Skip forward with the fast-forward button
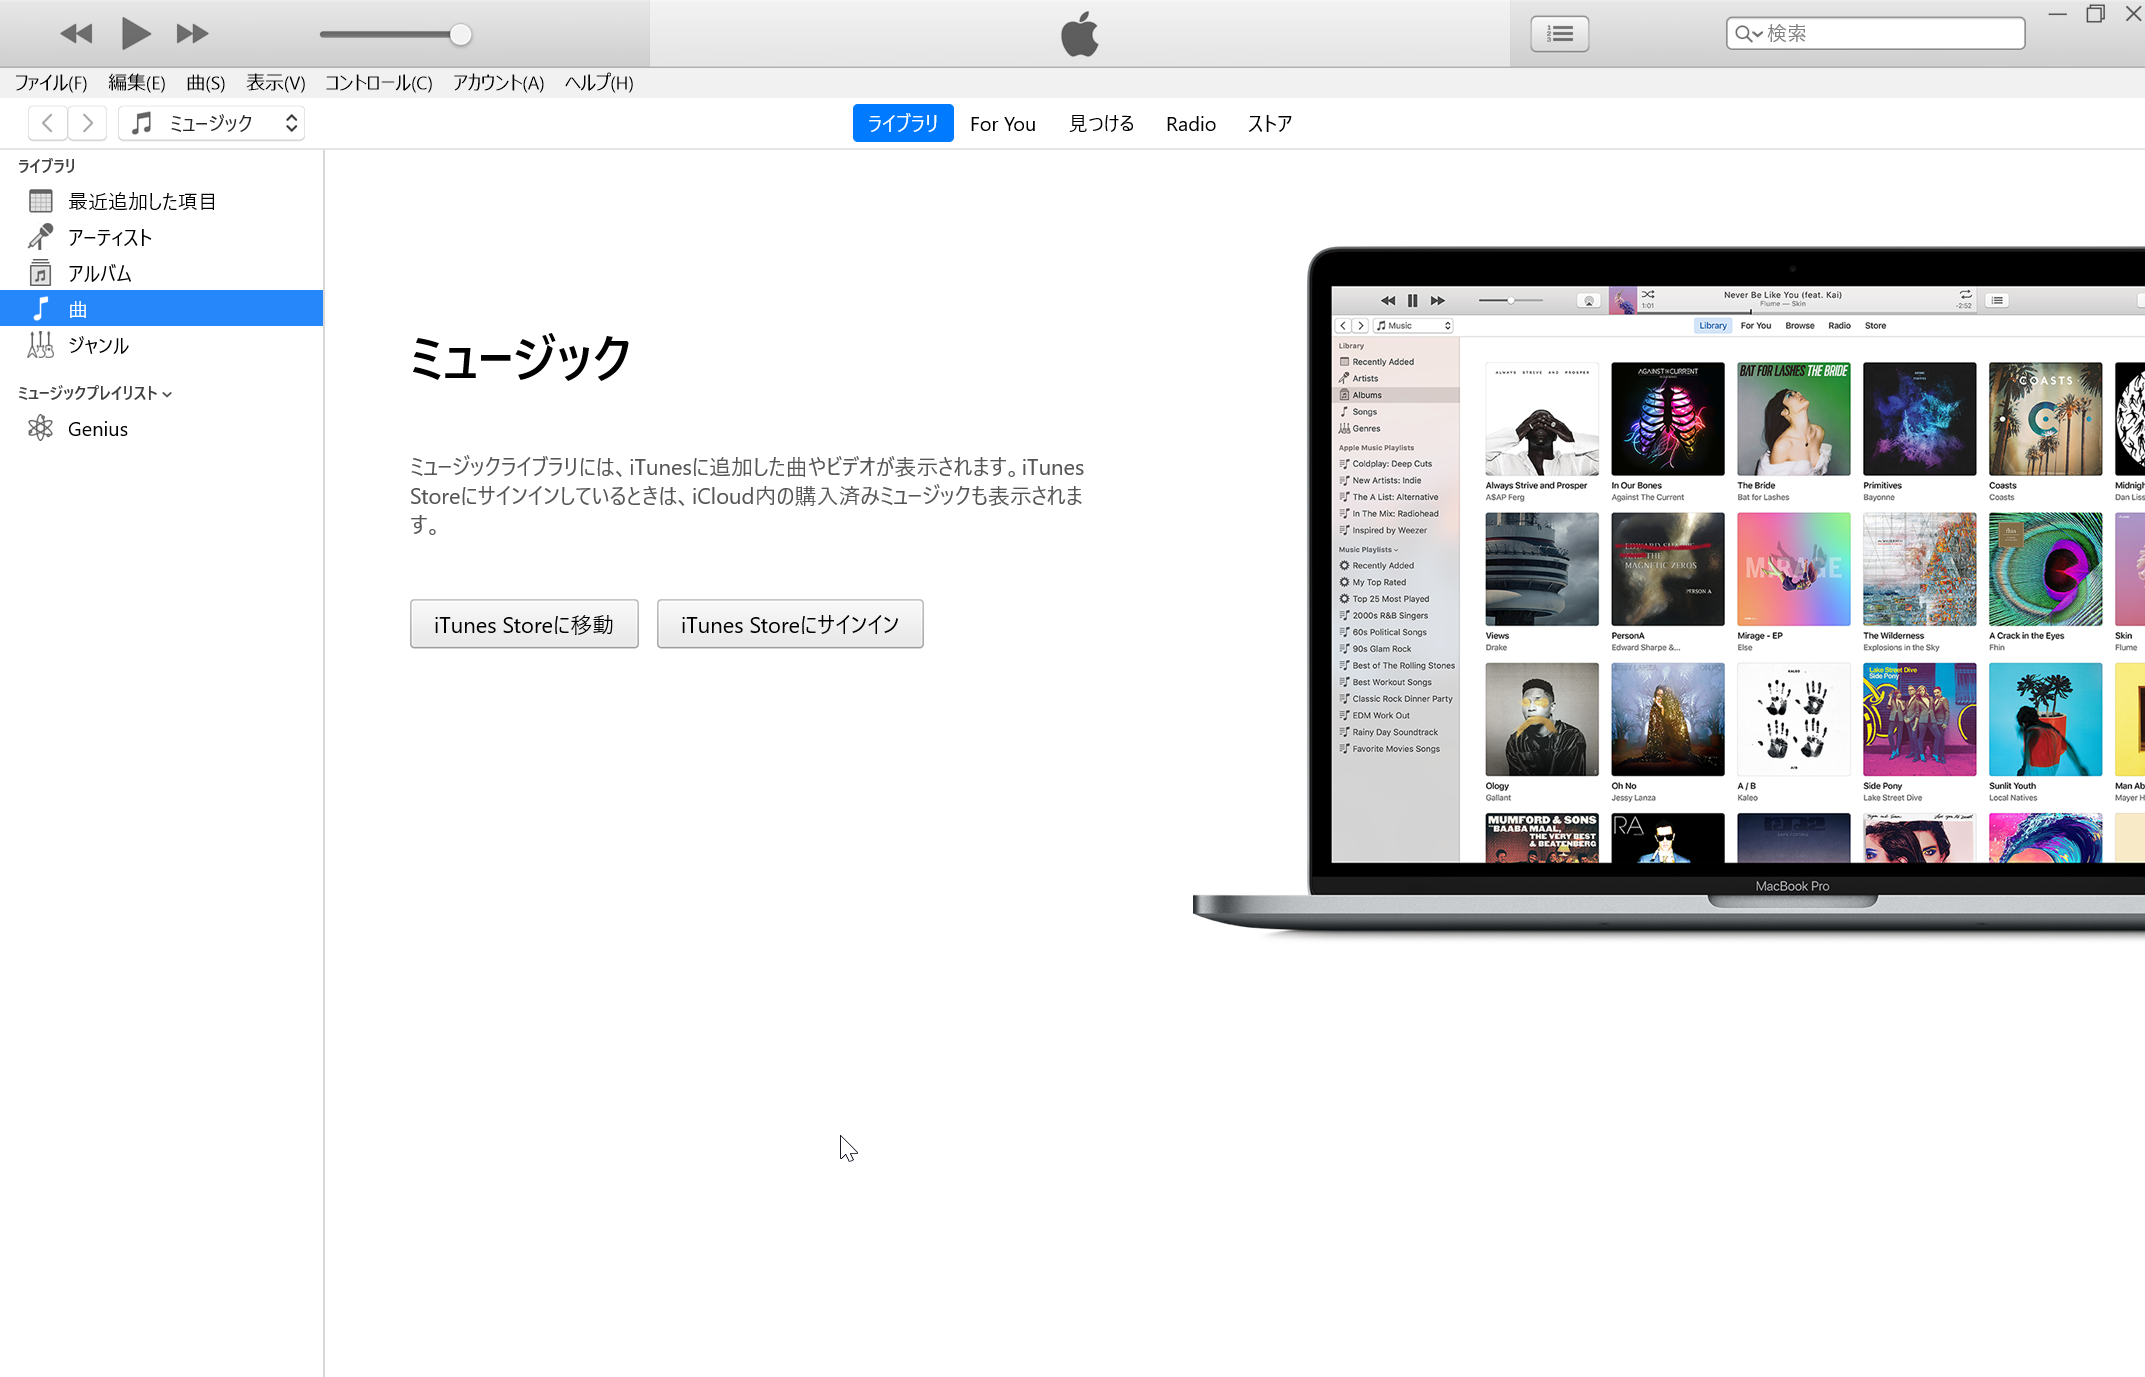Screen dimensions: 2145x1377 192,34
